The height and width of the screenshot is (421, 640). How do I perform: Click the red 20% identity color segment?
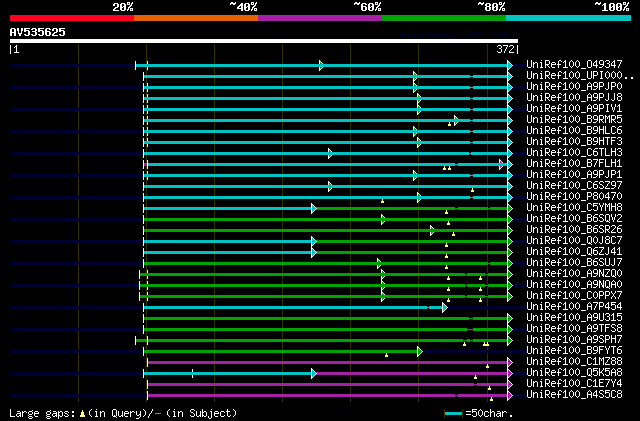(72, 18)
